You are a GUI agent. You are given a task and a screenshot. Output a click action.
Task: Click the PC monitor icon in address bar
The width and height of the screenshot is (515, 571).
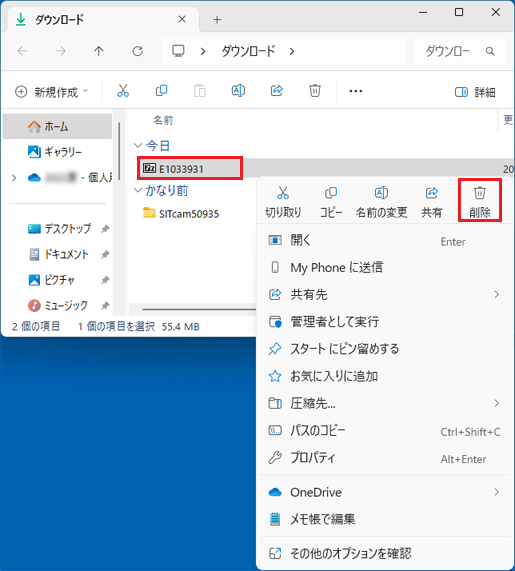point(178,51)
